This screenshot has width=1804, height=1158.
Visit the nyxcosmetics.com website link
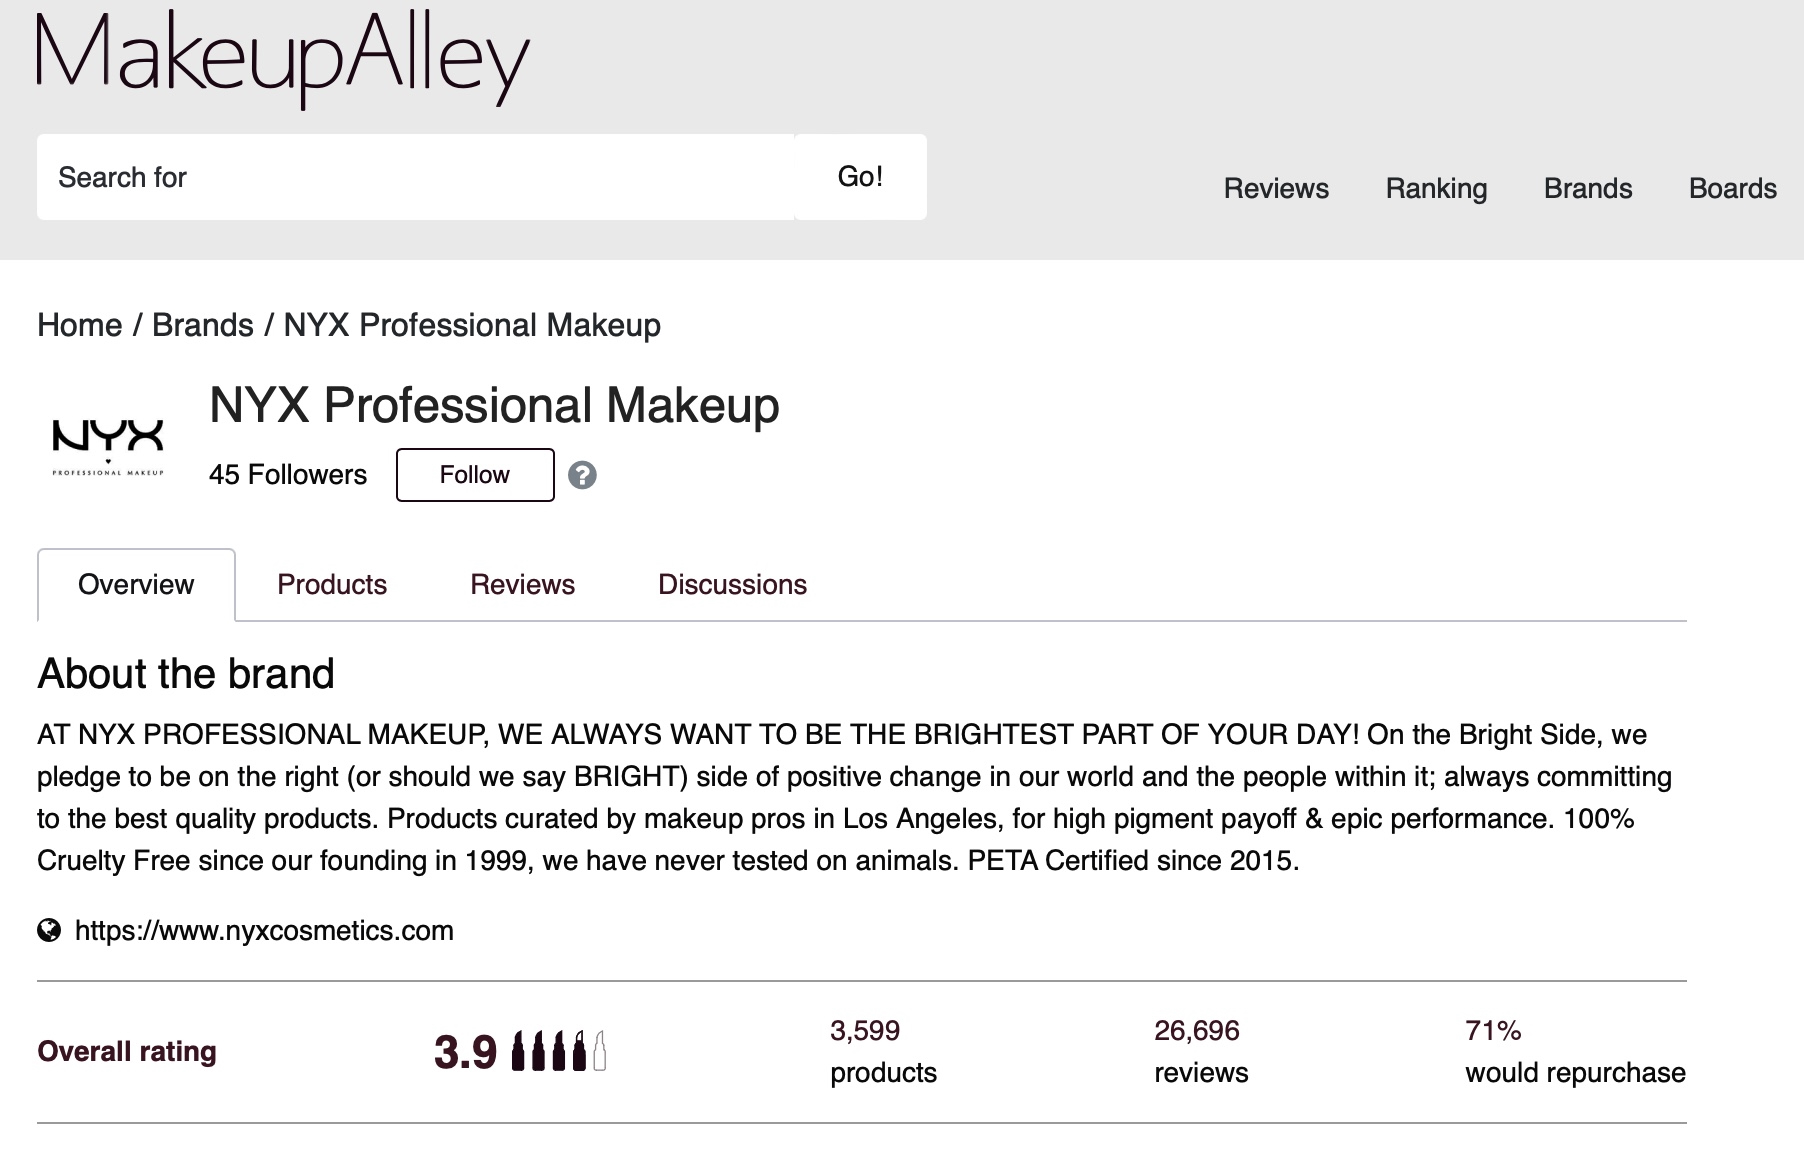tap(264, 931)
